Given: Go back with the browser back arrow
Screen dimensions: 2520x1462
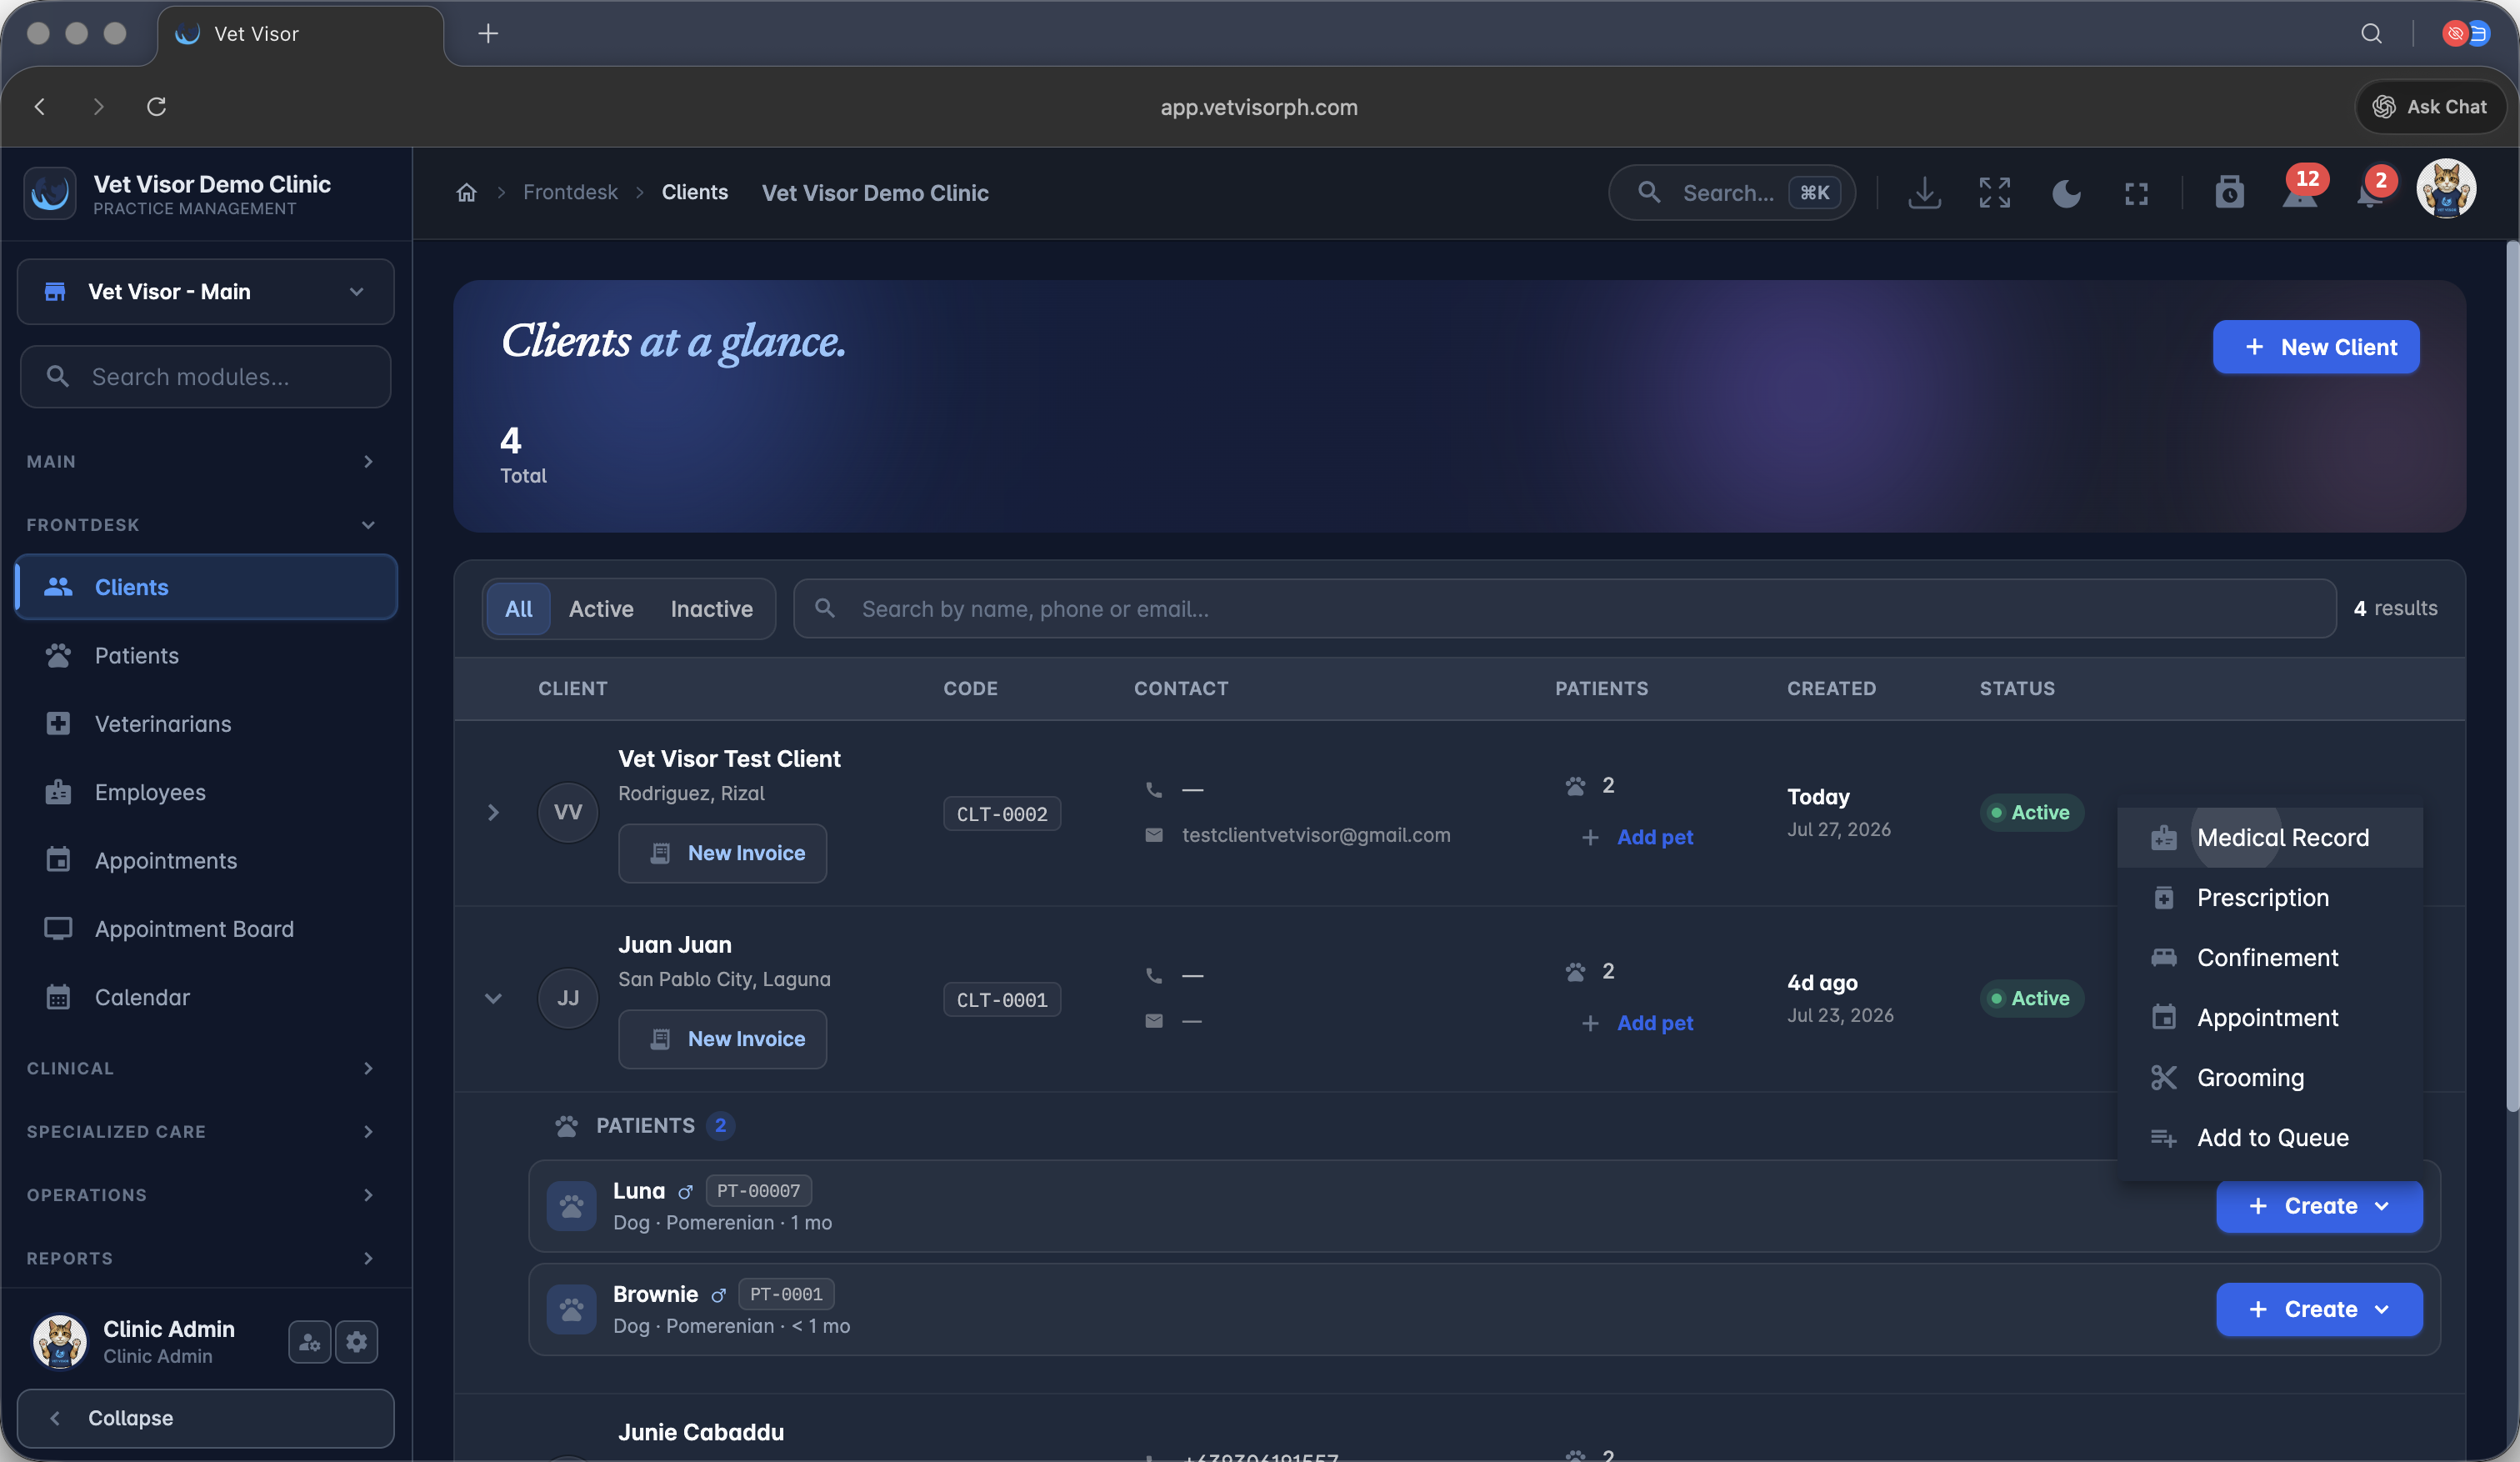Looking at the screenshot, I should [x=40, y=106].
